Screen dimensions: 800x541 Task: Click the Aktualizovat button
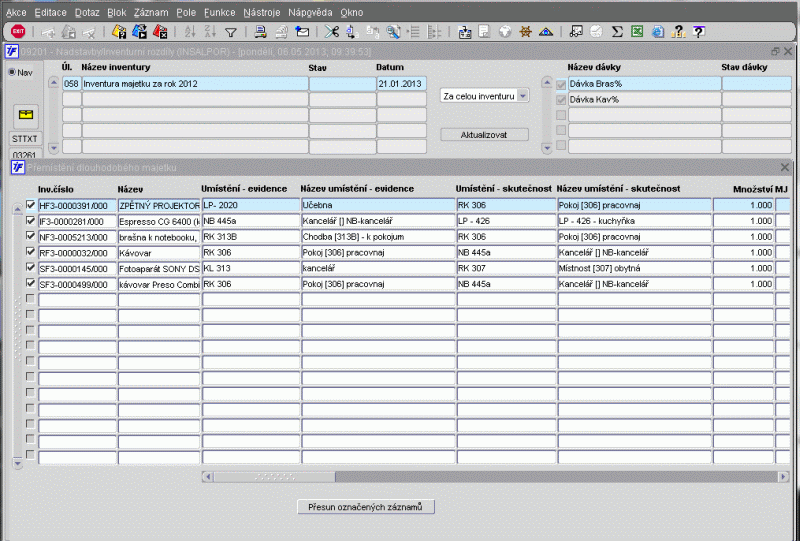pos(484,134)
